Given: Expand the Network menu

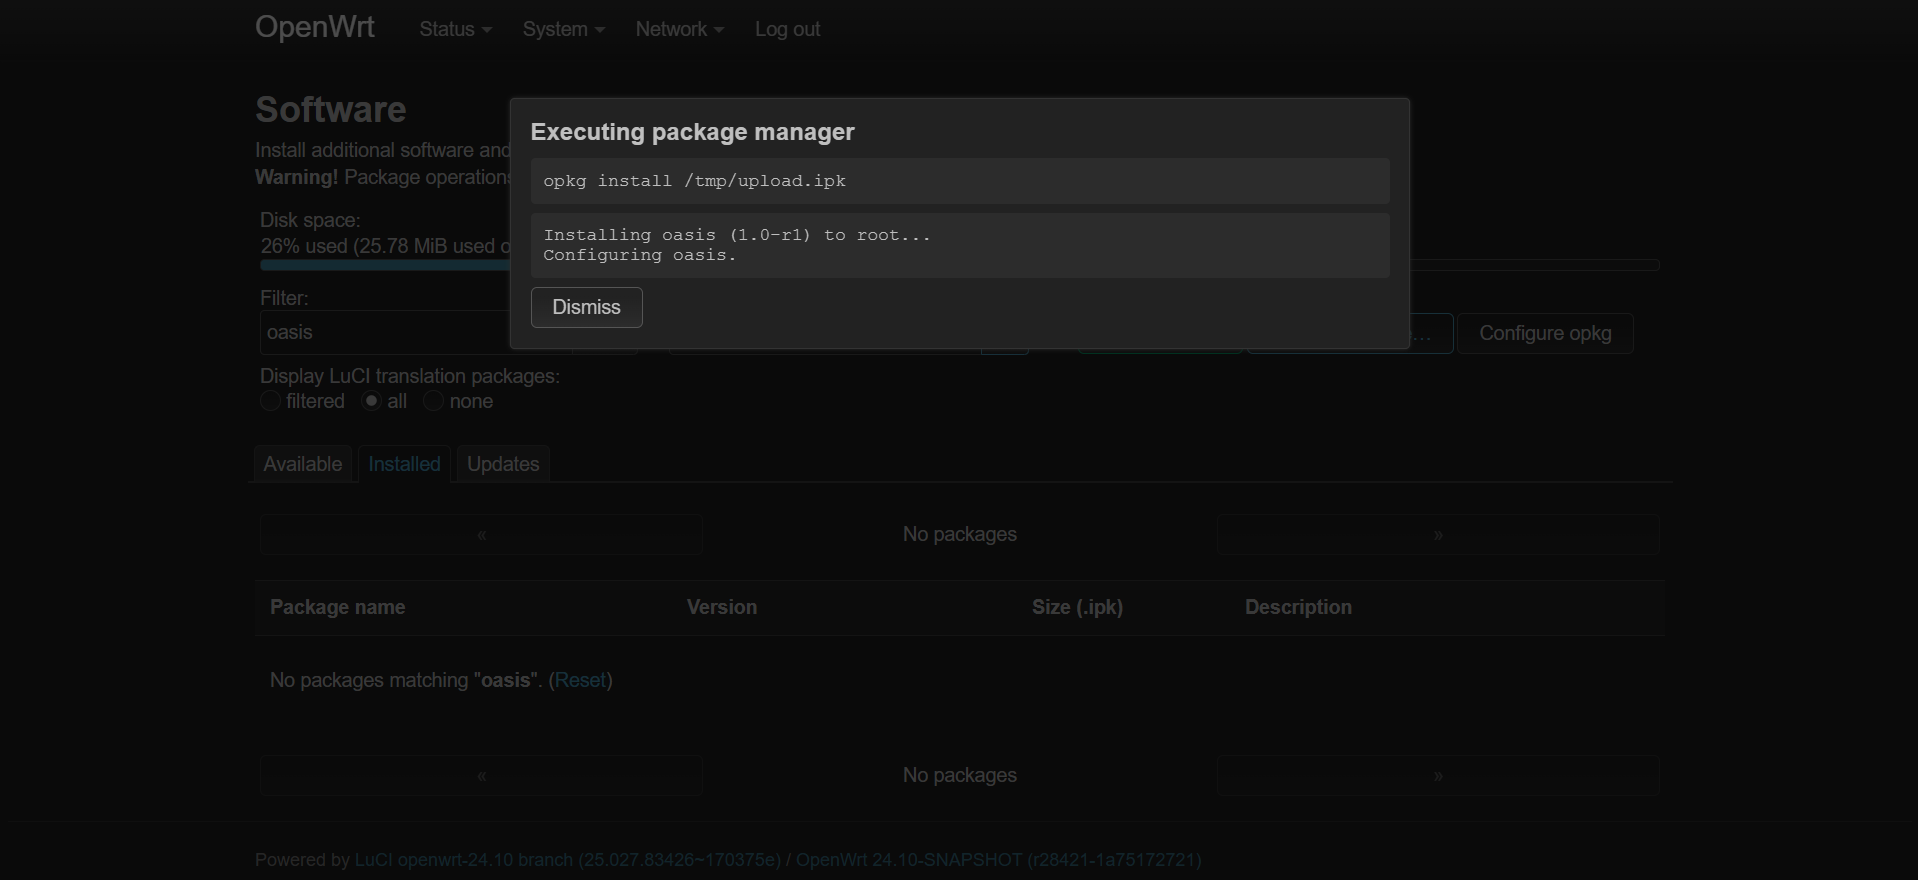Looking at the screenshot, I should pos(679,29).
